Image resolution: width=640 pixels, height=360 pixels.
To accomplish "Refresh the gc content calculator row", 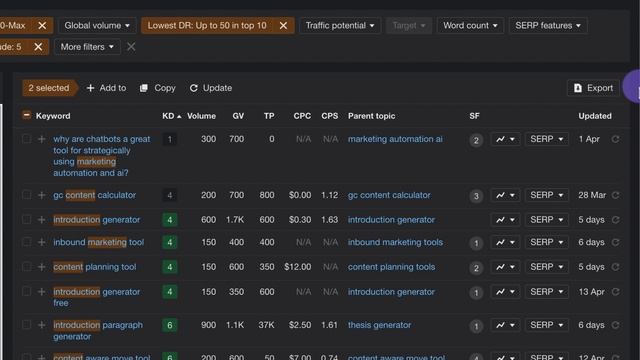I will coord(616,196).
